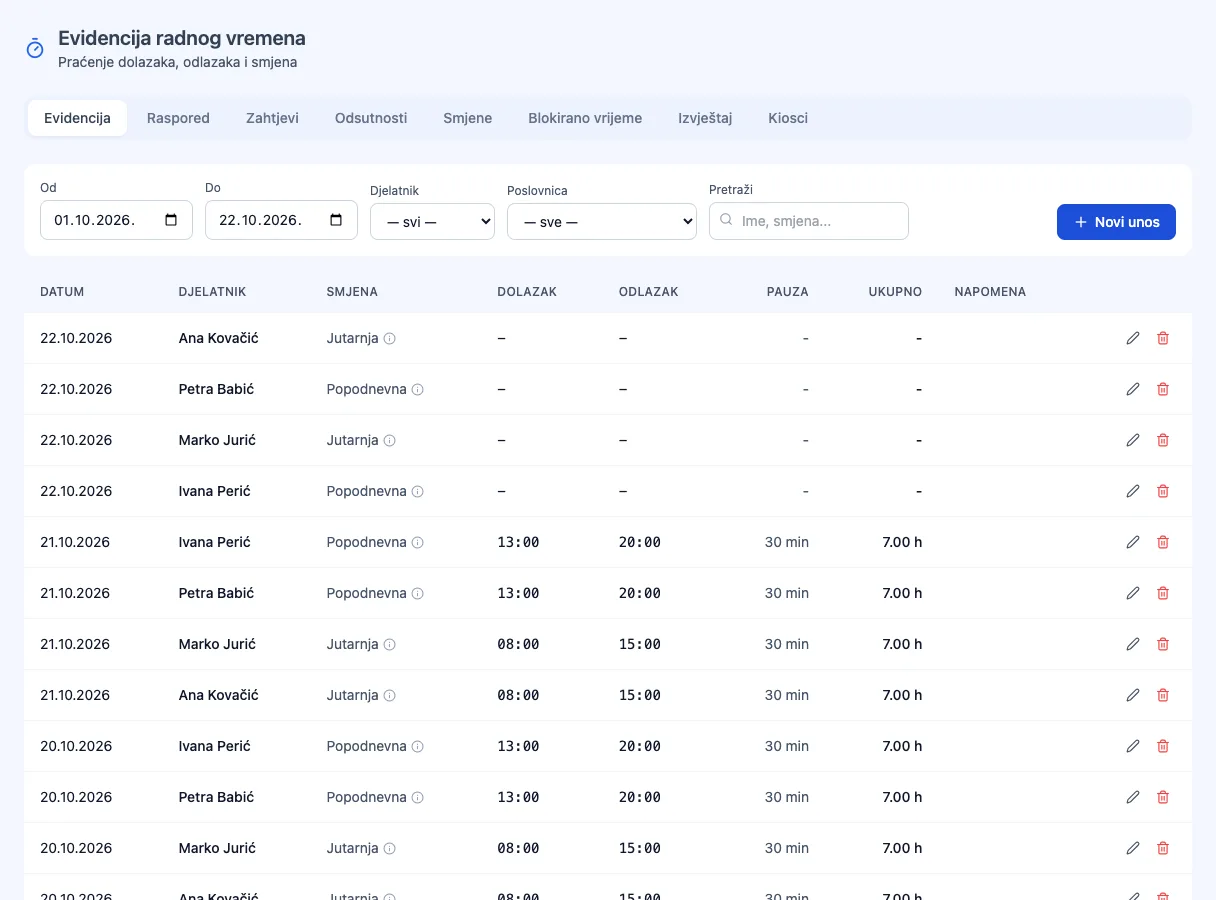Edit Petra Babić's 21.10.2026 entry

[x=1133, y=593]
